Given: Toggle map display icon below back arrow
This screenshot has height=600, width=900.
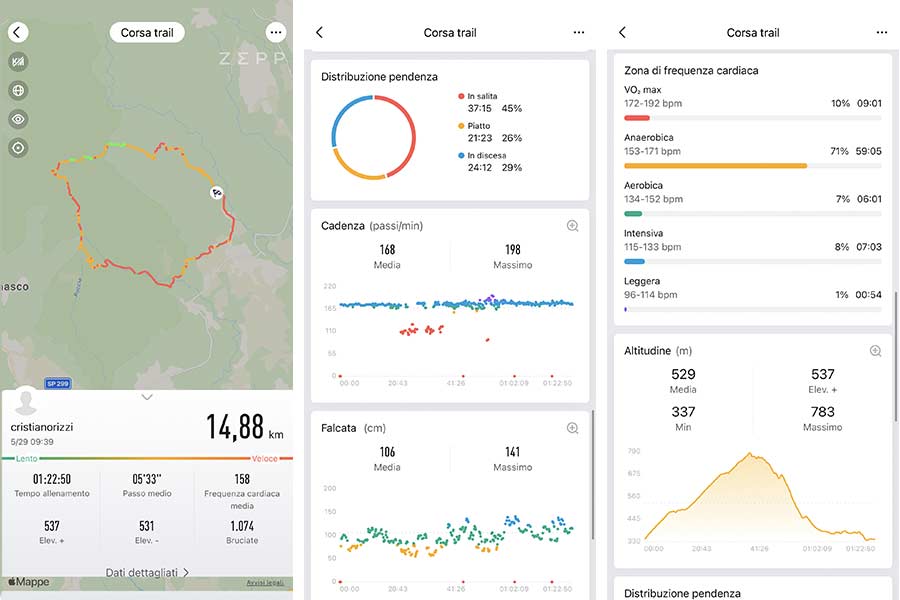Looking at the screenshot, I should tap(18, 62).
